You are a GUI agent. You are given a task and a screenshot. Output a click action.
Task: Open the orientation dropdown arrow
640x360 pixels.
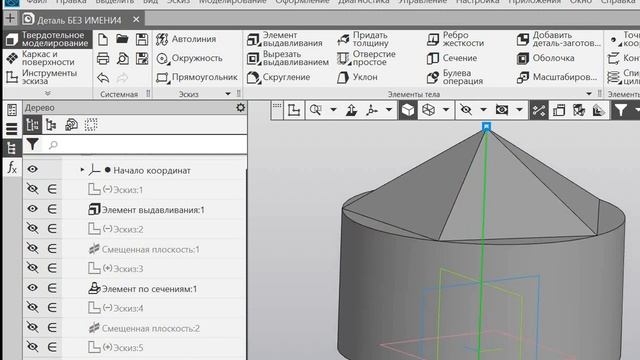pyautogui.click(x=389, y=110)
